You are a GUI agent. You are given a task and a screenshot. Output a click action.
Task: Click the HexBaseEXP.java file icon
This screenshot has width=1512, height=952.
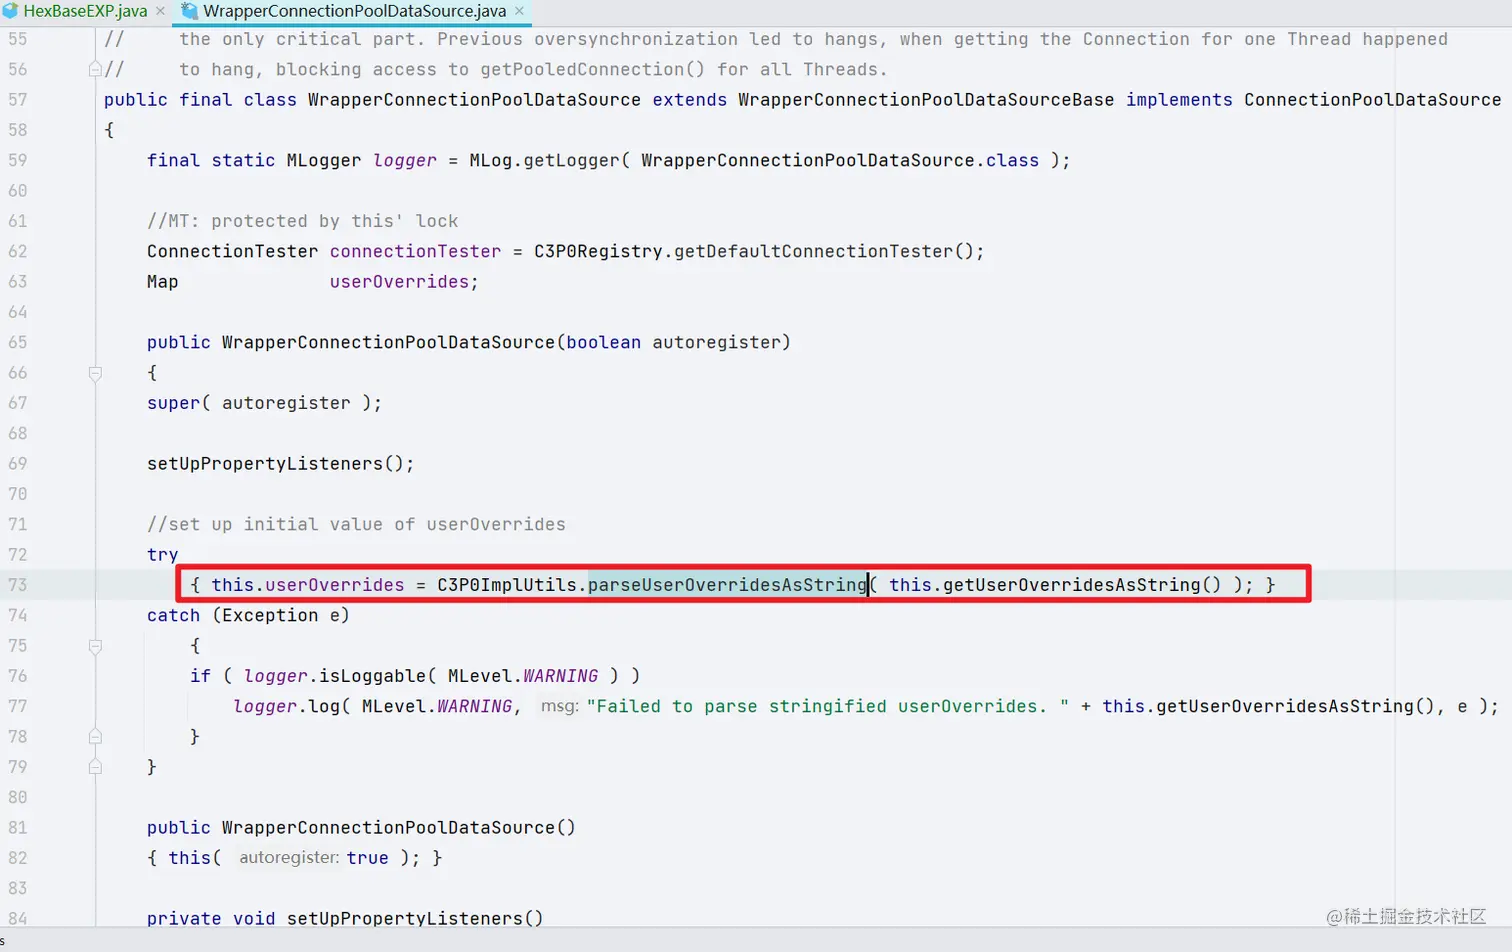tap(10, 11)
